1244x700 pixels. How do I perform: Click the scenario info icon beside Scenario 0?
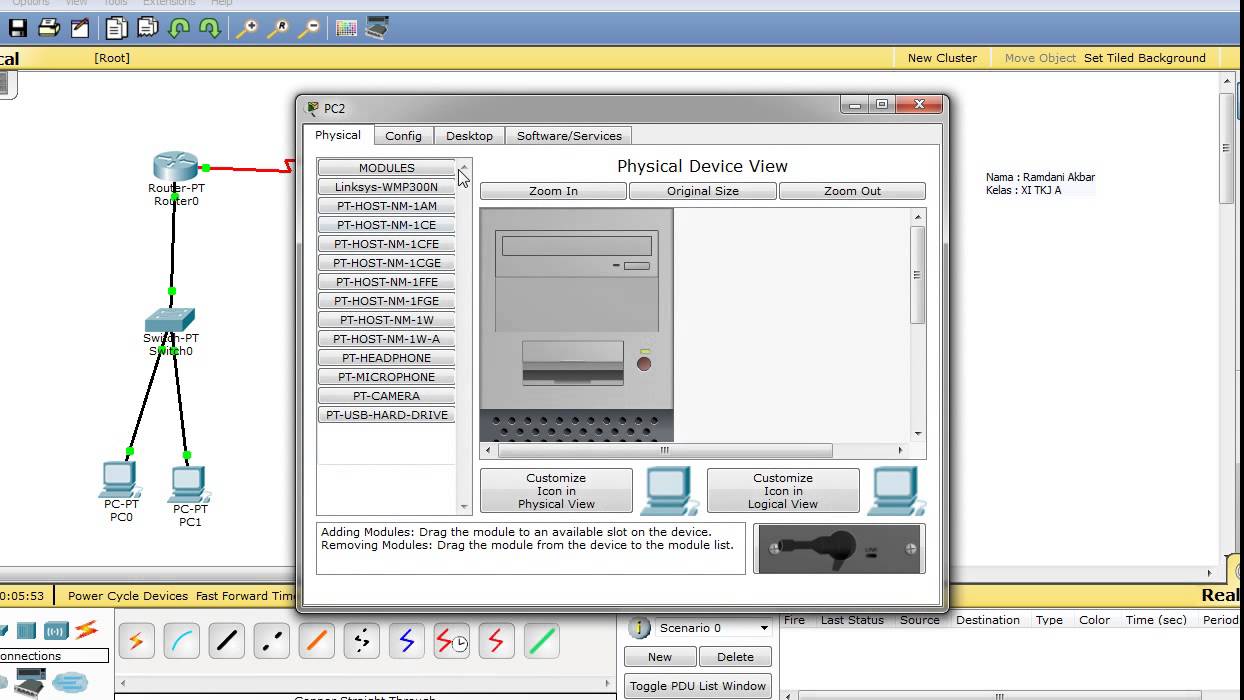pos(639,628)
